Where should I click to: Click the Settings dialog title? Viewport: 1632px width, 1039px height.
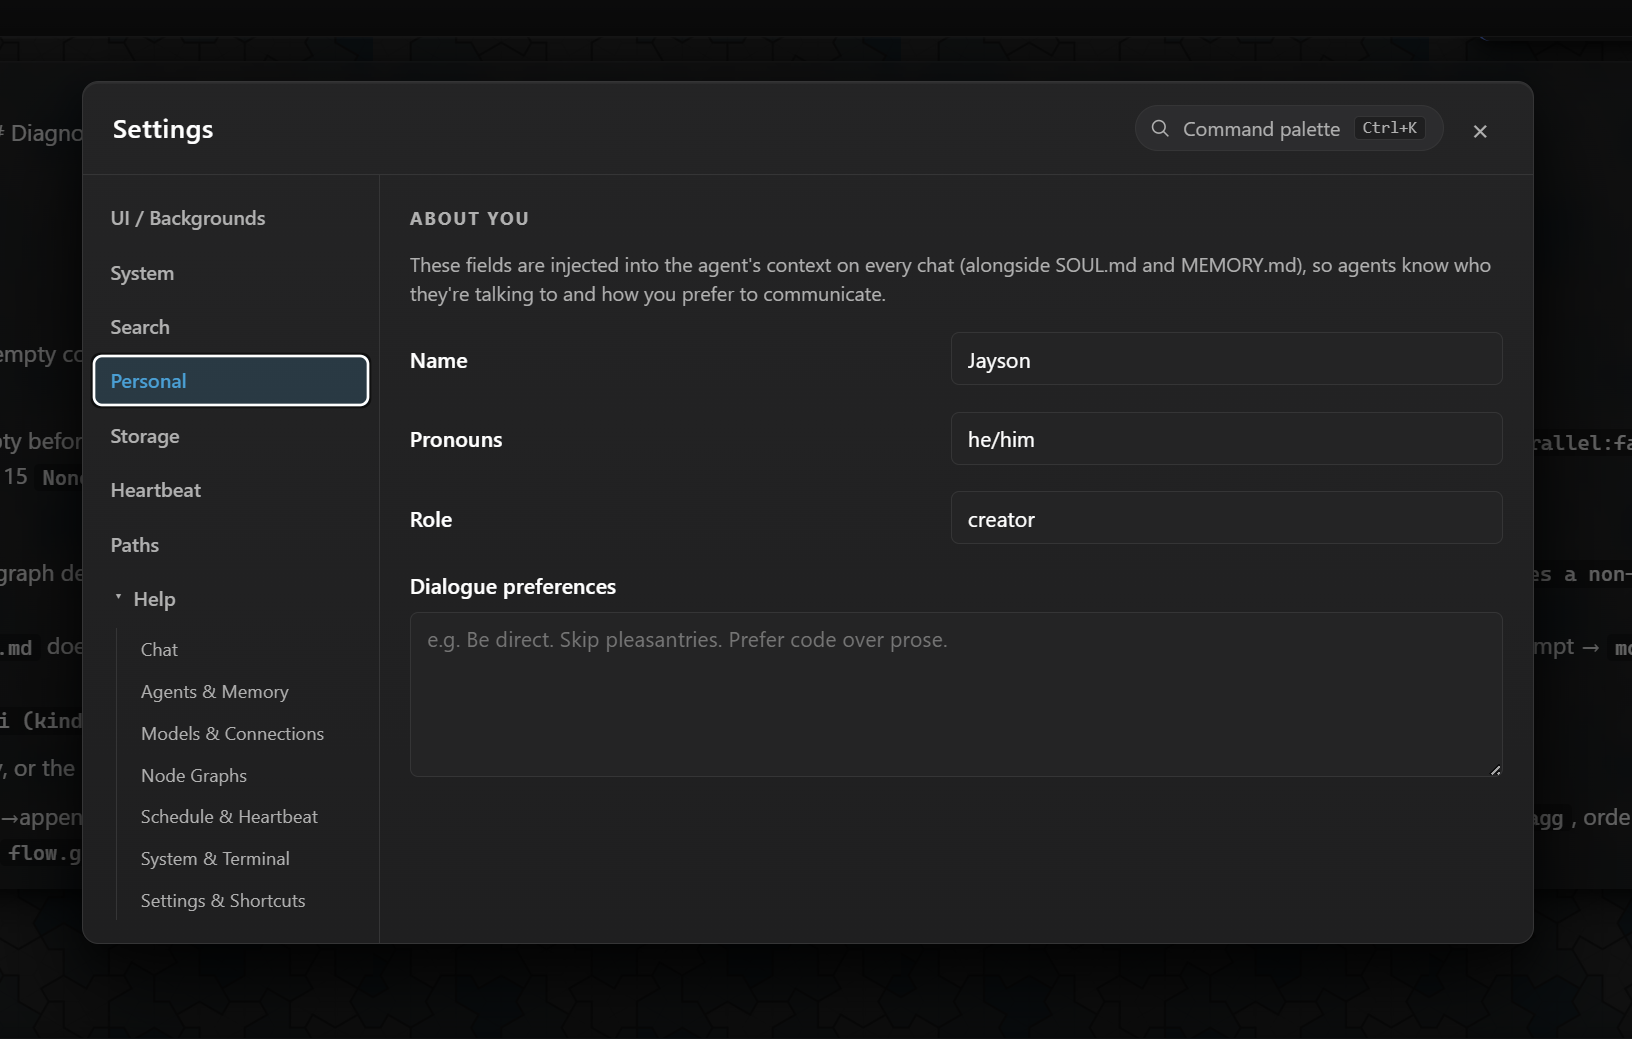click(163, 130)
